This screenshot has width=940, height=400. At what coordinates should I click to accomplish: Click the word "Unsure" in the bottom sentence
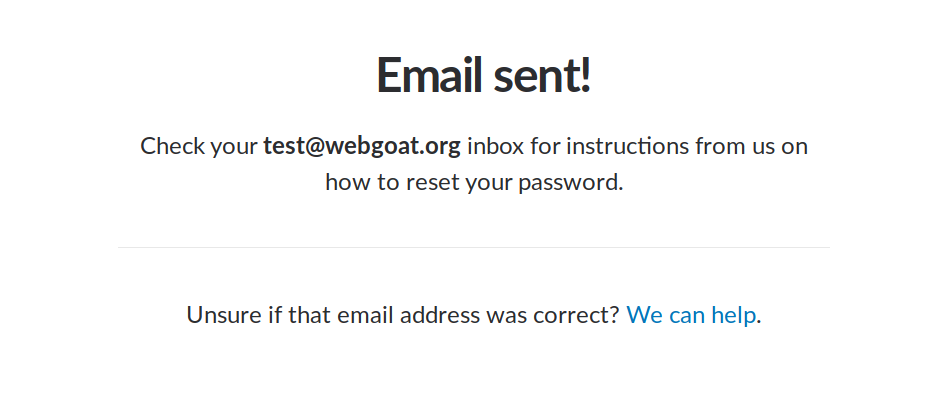pyautogui.click(x=224, y=314)
